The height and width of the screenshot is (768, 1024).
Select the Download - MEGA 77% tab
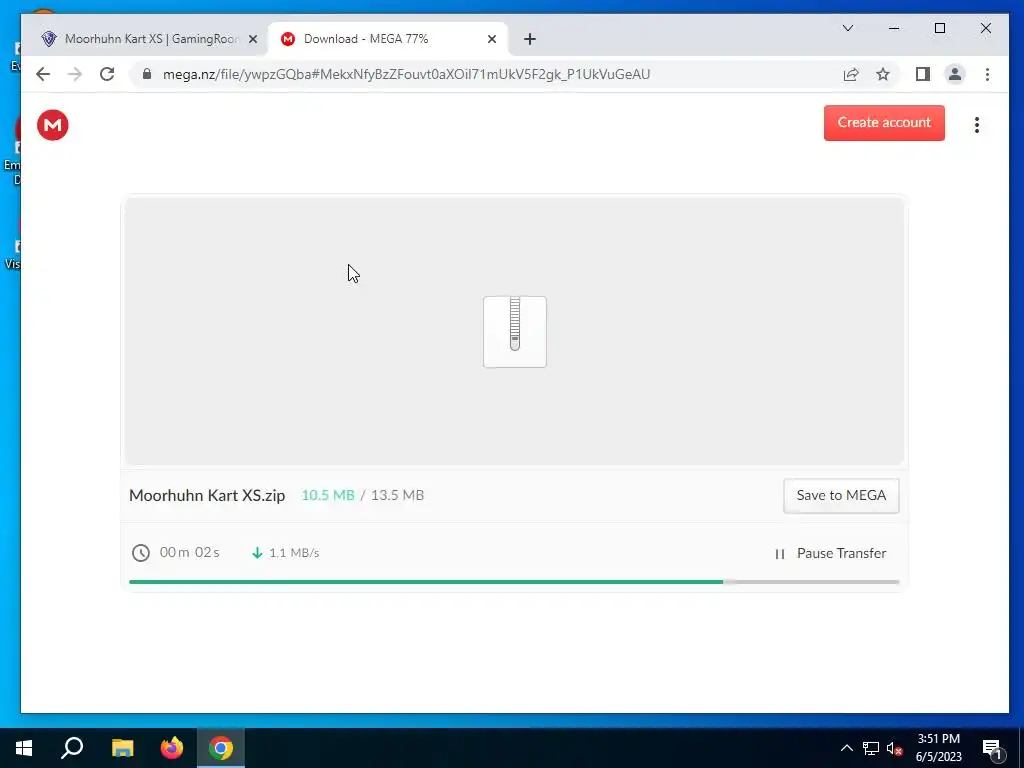(x=388, y=39)
